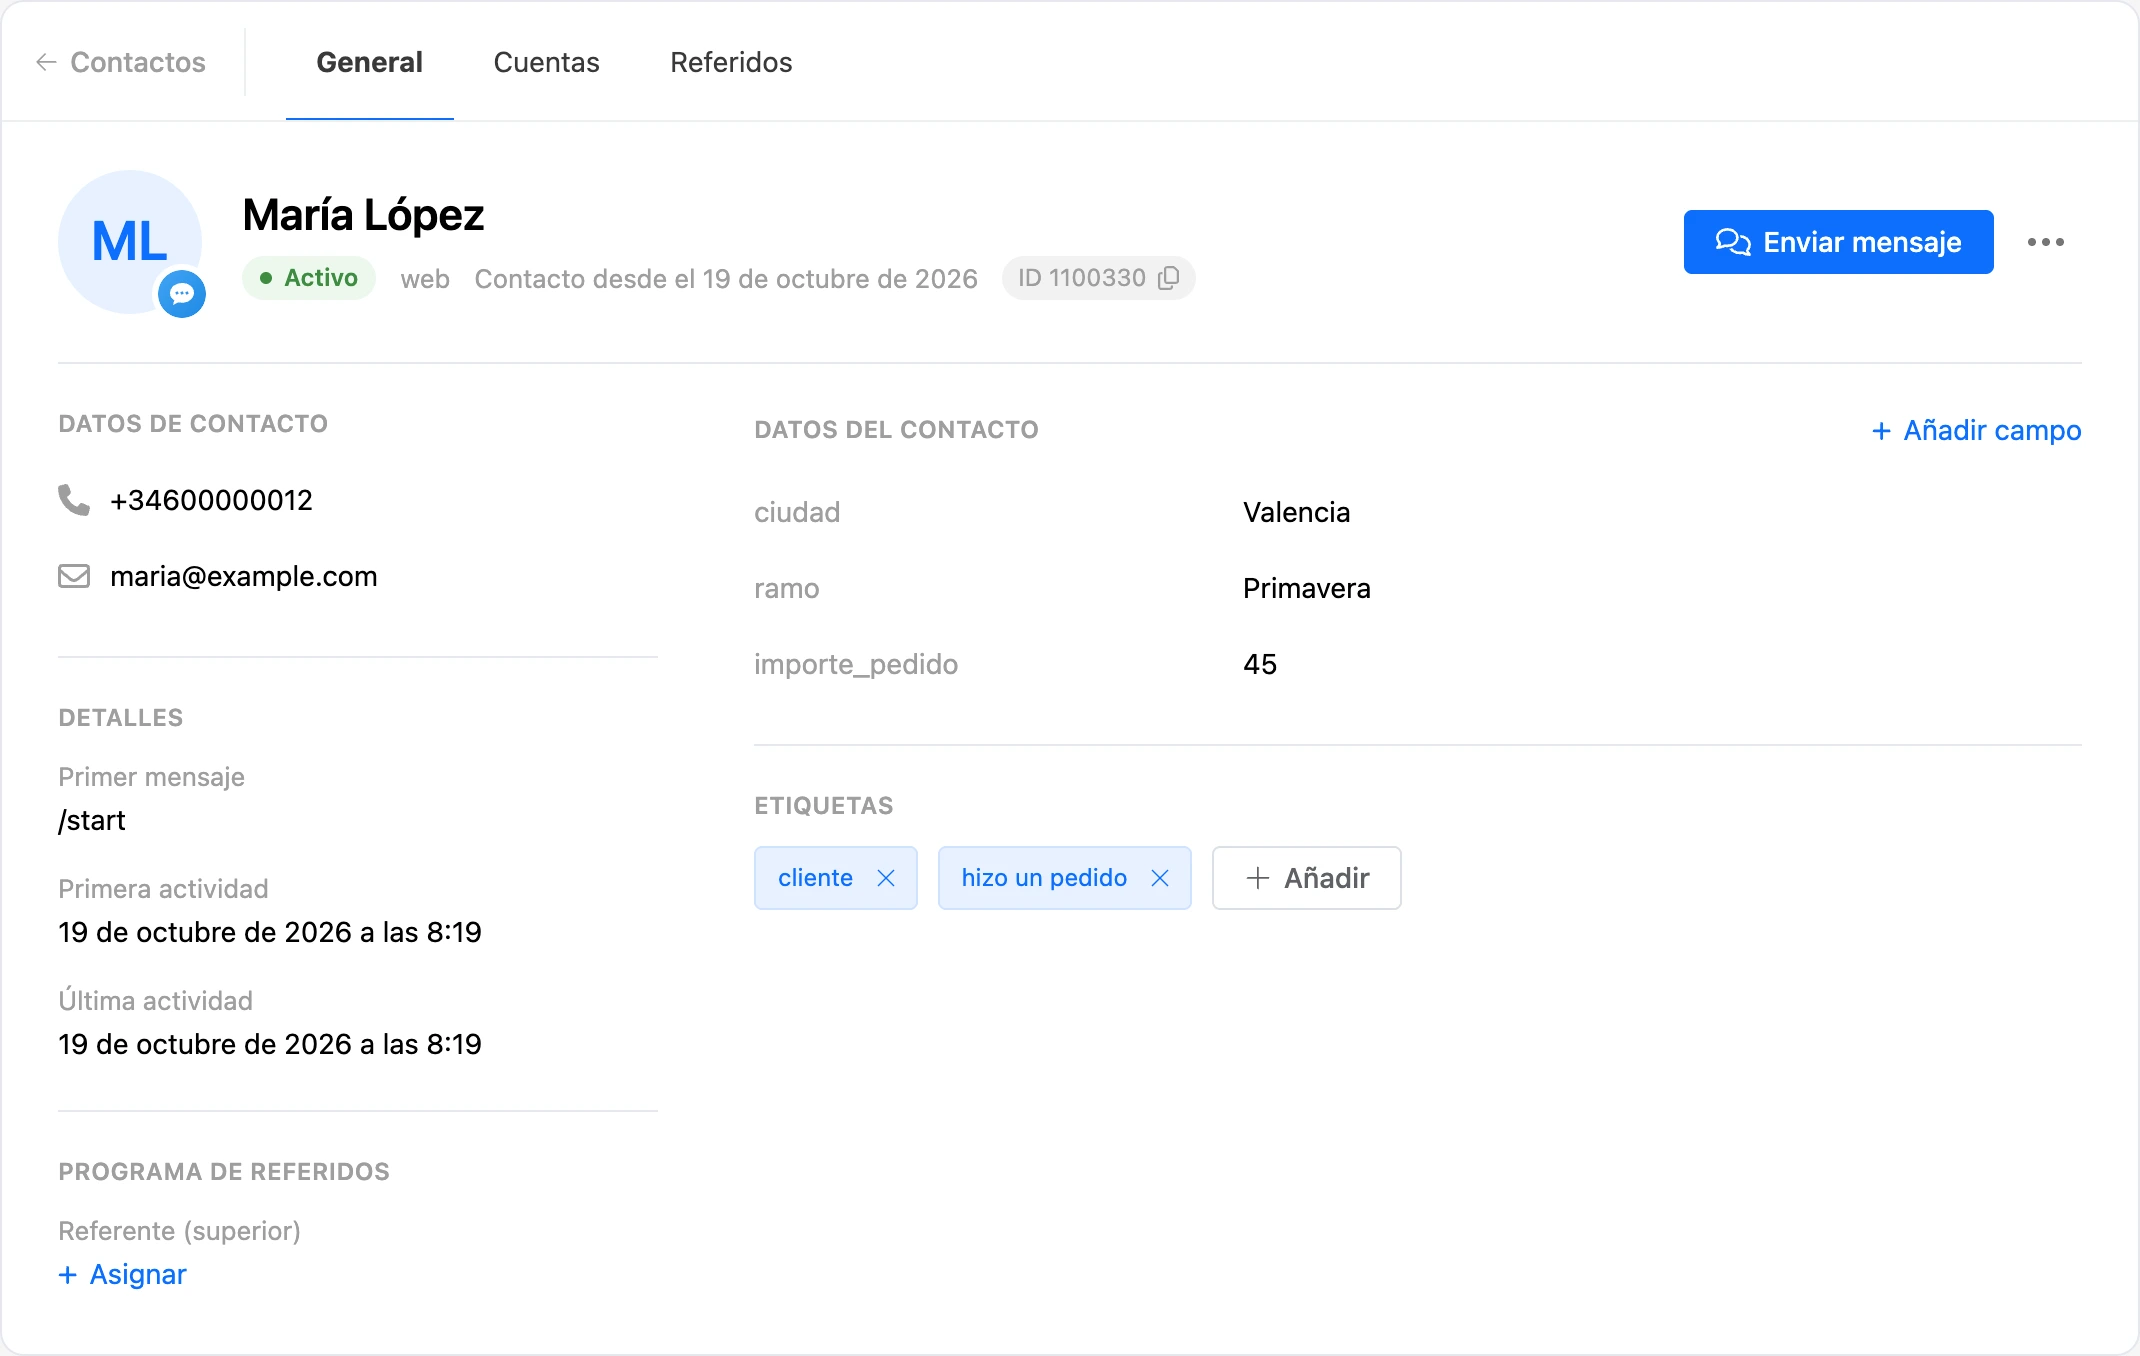Click the ciudad value Valencia
The height and width of the screenshot is (1356, 2140).
[x=1296, y=512]
